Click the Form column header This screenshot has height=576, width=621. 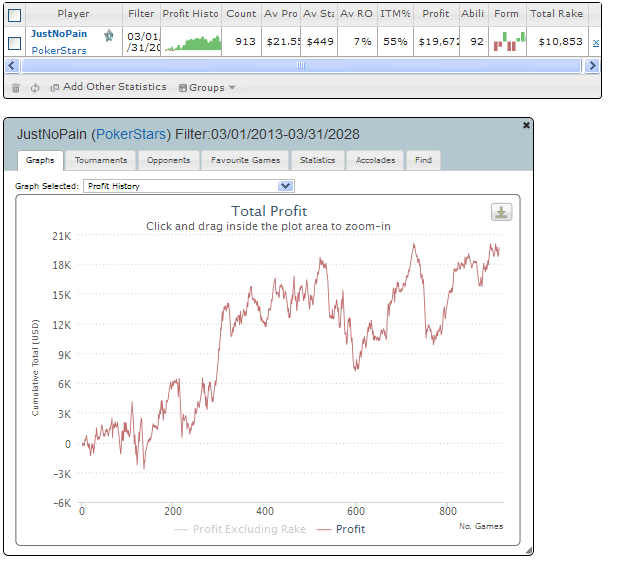click(x=507, y=14)
